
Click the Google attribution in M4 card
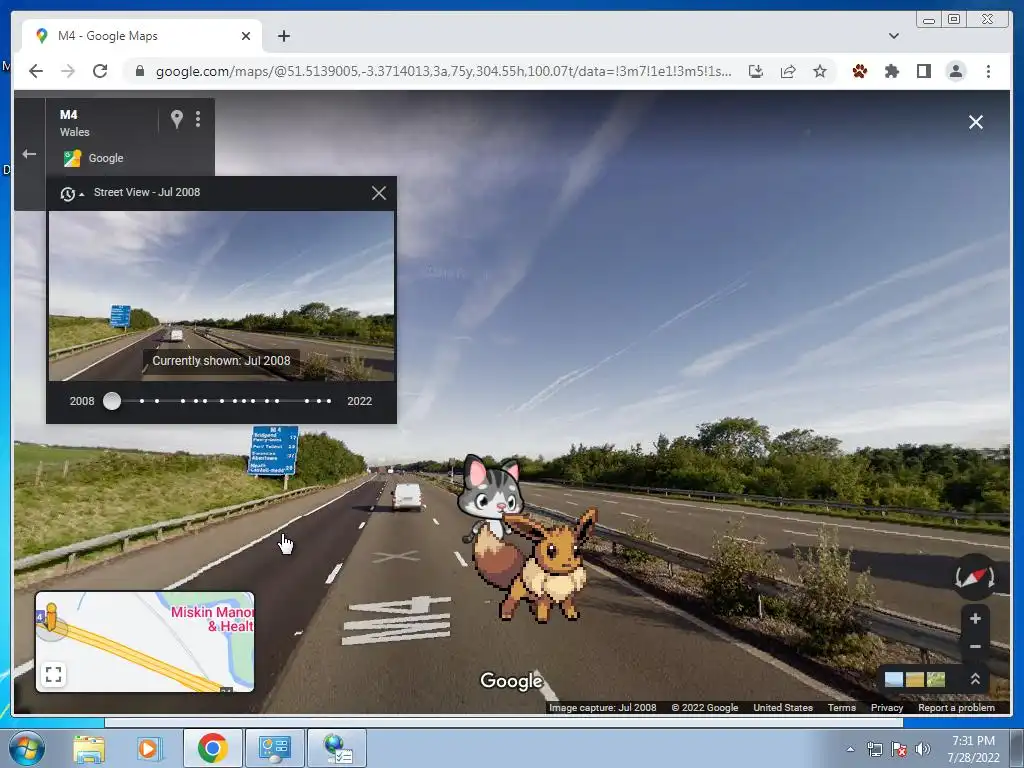pyautogui.click(x=93, y=158)
